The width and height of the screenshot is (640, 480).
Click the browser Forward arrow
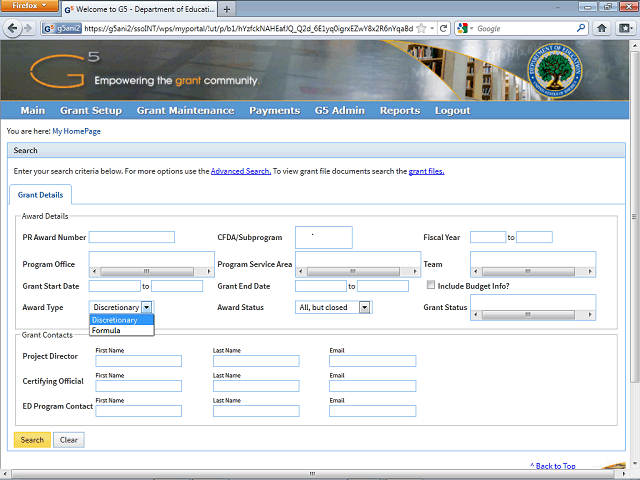click(28, 28)
